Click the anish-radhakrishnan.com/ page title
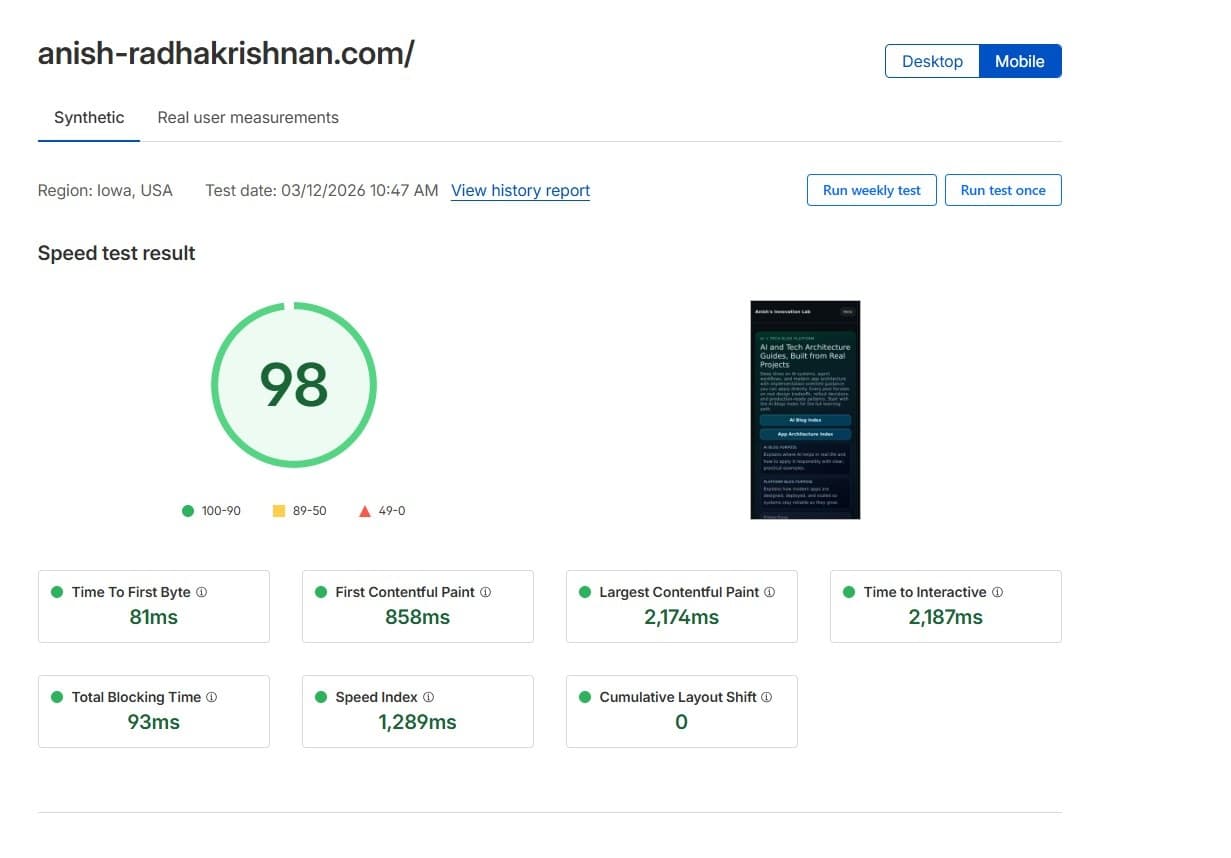This screenshot has height=858, width=1231. pos(226,54)
